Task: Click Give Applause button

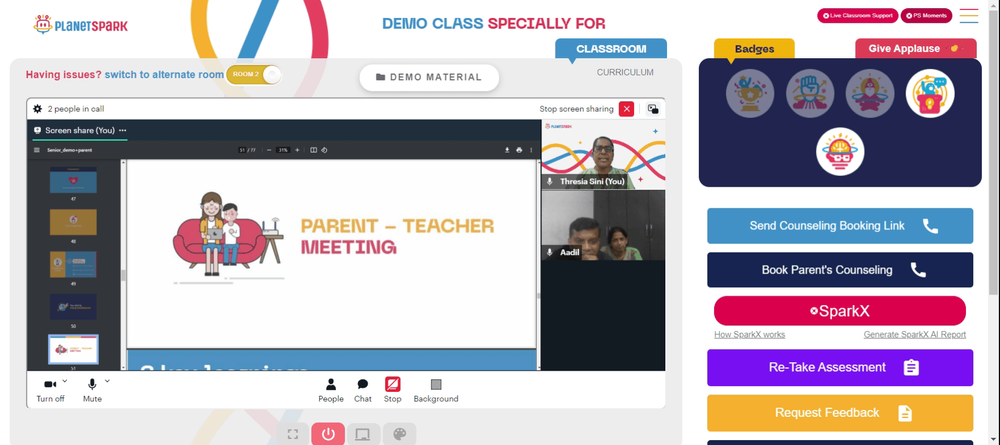Action: pyautogui.click(x=916, y=49)
